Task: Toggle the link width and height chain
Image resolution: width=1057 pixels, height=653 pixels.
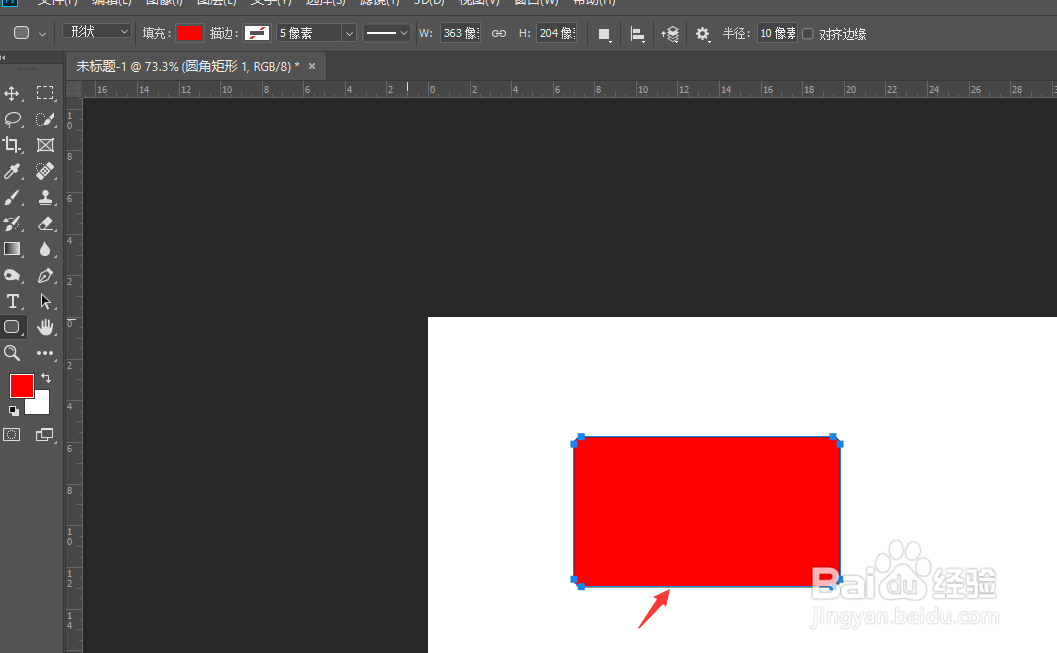Action: tap(499, 34)
